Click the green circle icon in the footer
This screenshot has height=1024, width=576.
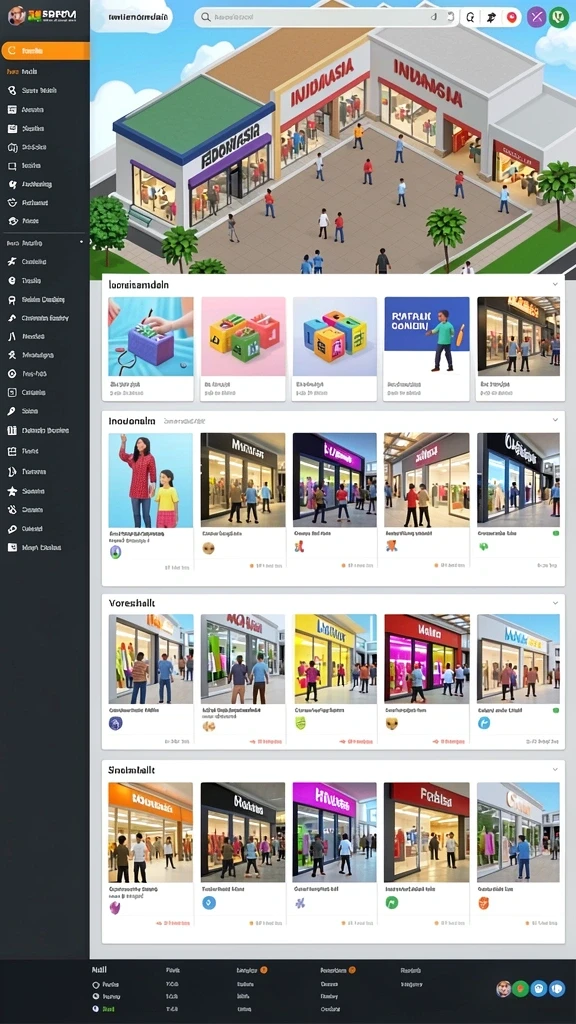[x=520, y=988]
